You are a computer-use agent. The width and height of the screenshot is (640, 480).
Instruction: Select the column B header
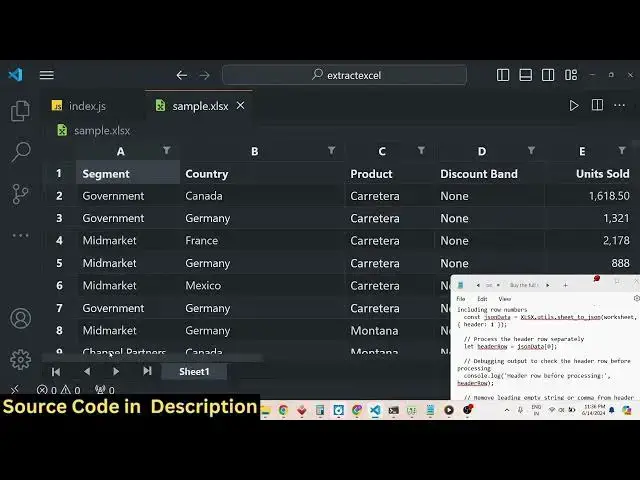click(254, 151)
